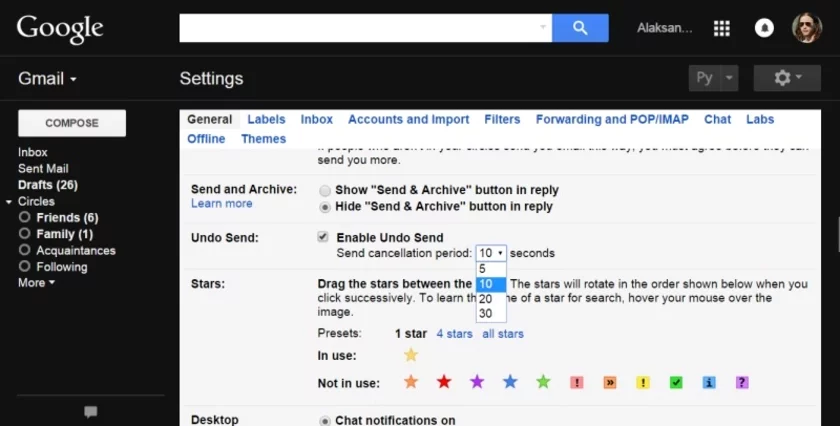Expand the Gmail dropdown menu
Screen dimensions: 840x426
click(47, 79)
